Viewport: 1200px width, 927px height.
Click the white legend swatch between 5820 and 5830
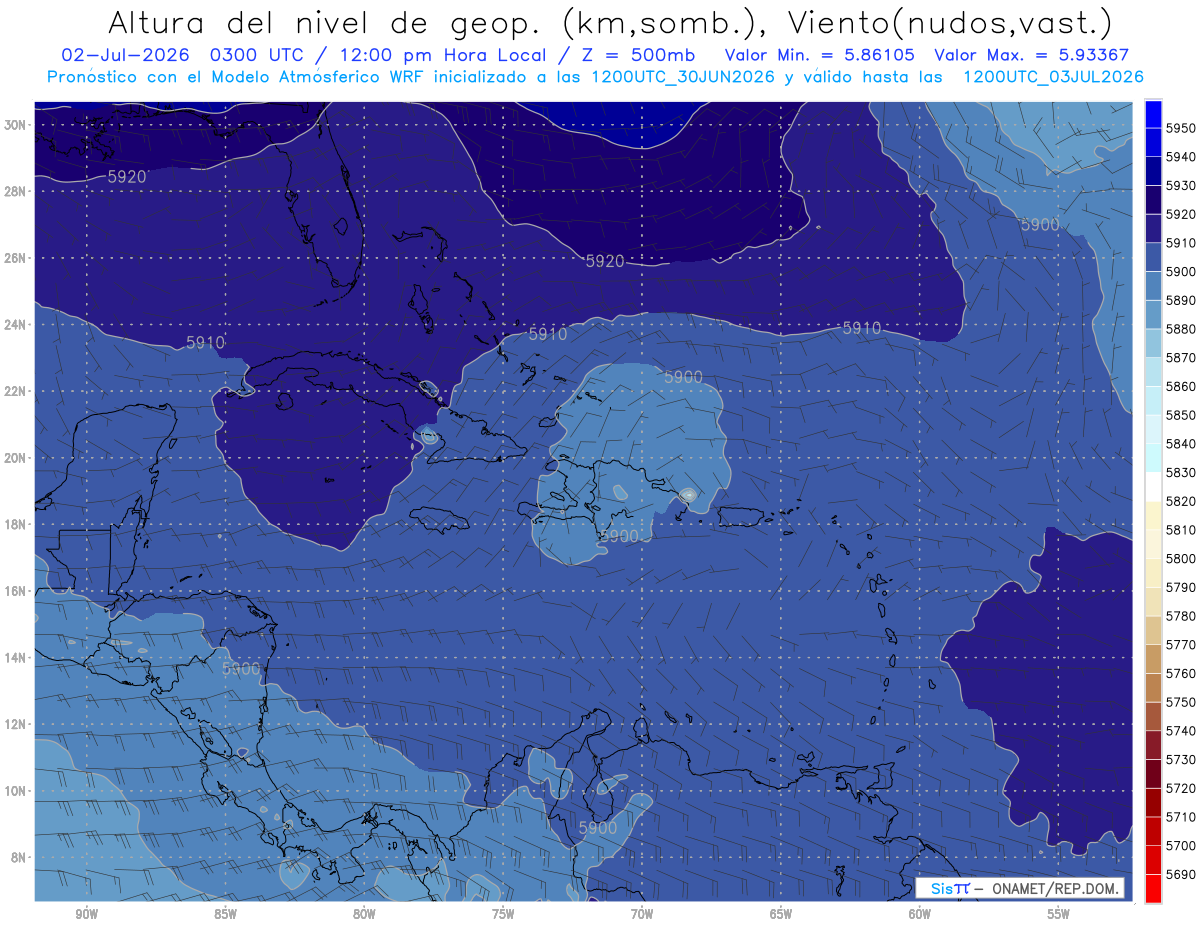pos(1153,487)
